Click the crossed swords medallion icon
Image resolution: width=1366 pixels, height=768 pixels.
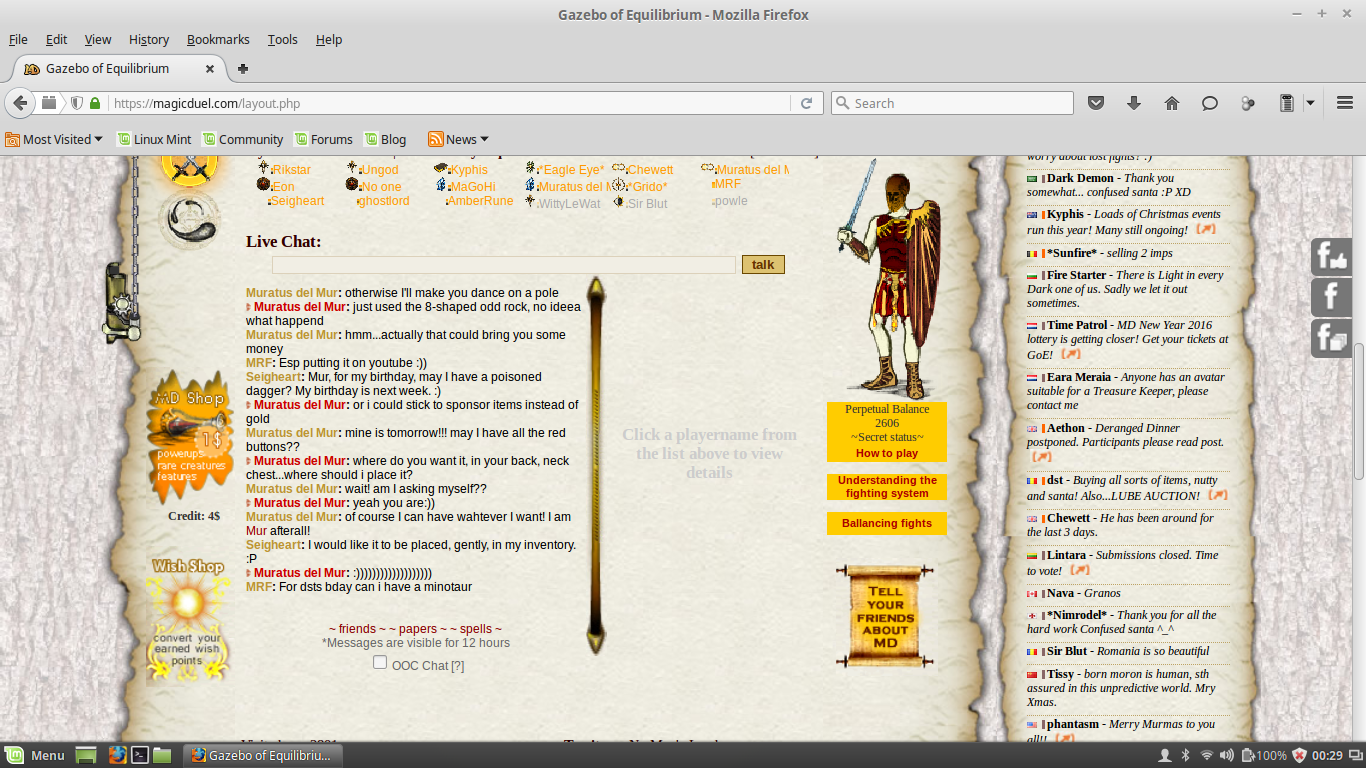click(x=188, y=171)
